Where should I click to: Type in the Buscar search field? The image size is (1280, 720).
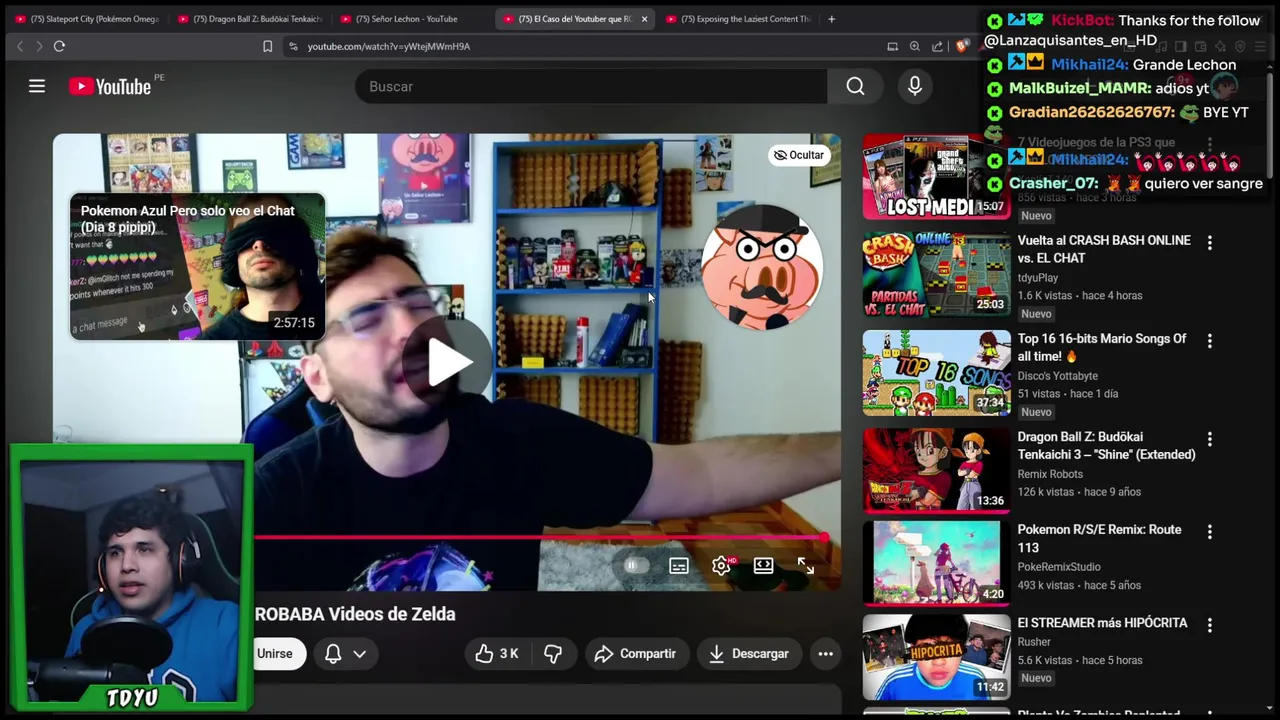(590, 86)
